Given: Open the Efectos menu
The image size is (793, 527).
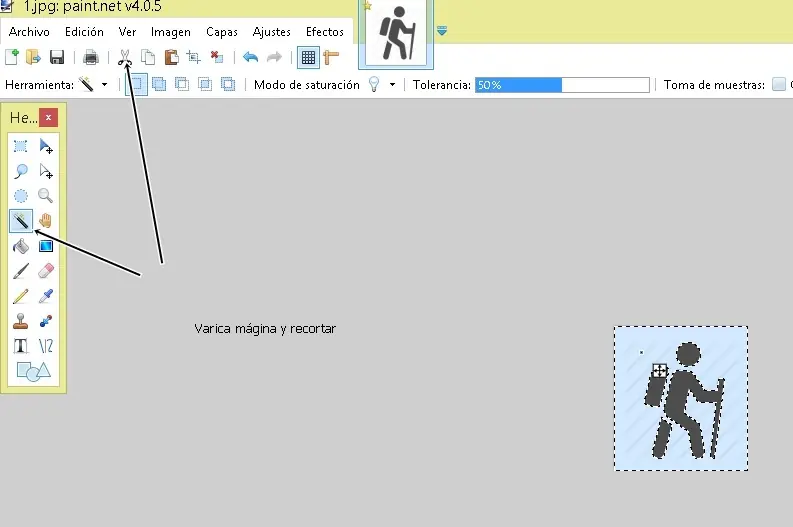Looking at the screenshot, I should [325, 32].
